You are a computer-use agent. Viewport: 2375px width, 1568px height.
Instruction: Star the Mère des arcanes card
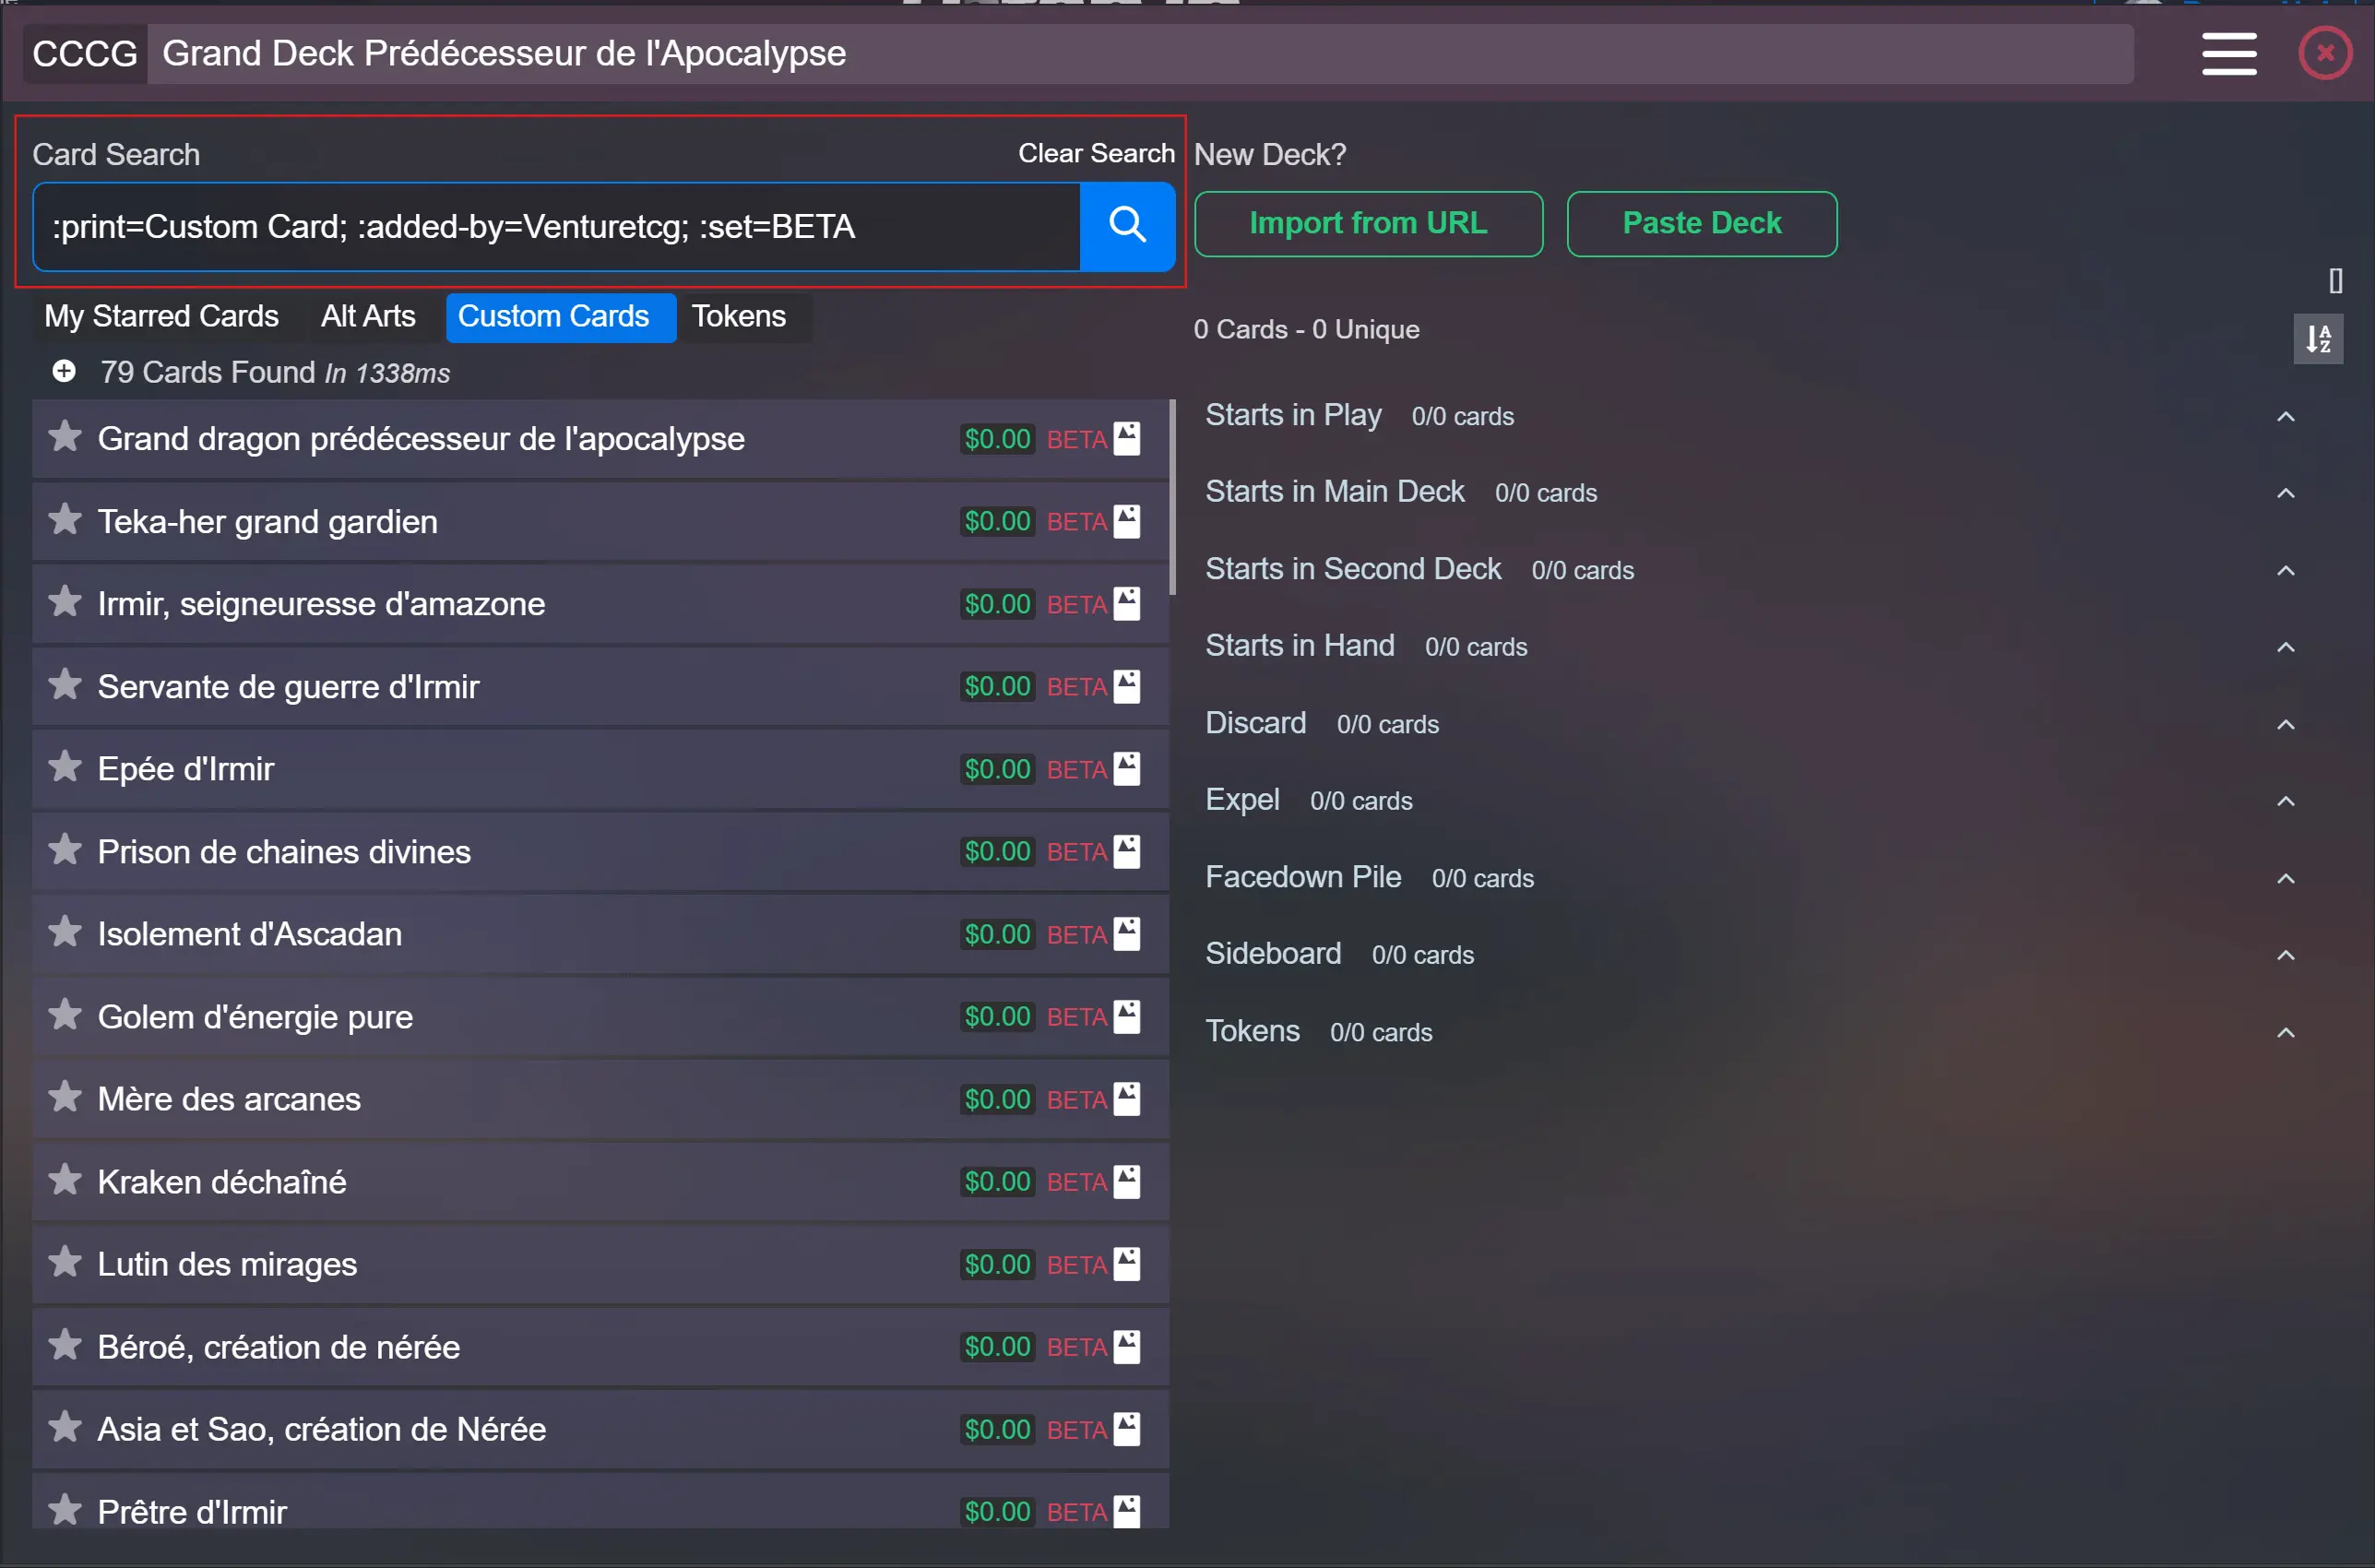[65, 1097]
